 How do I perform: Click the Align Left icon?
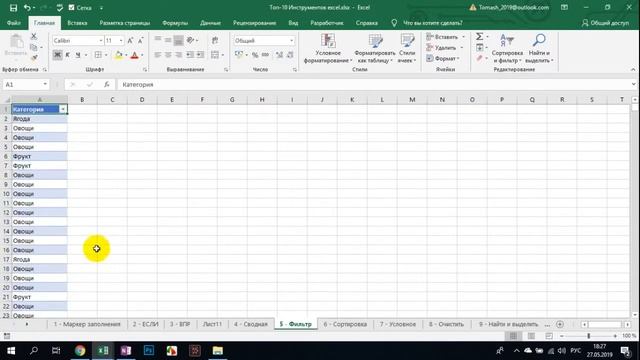pyautogui.click(x=158, y=55)
